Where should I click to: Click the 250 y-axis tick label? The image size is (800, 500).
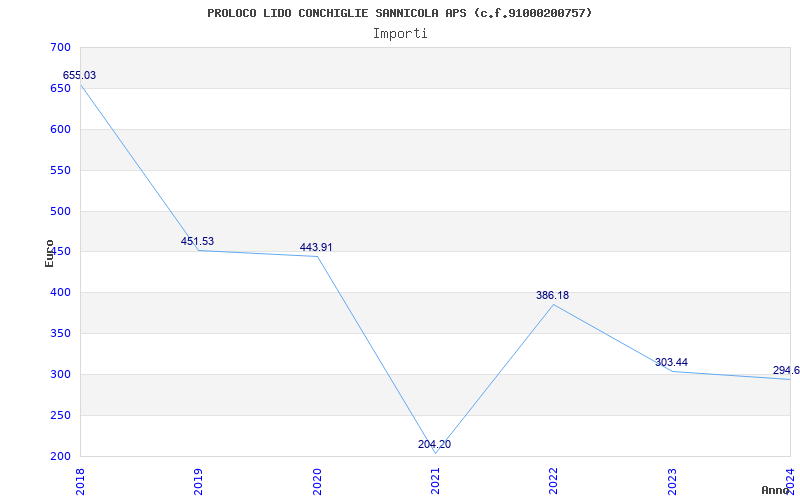pos(60,415)
